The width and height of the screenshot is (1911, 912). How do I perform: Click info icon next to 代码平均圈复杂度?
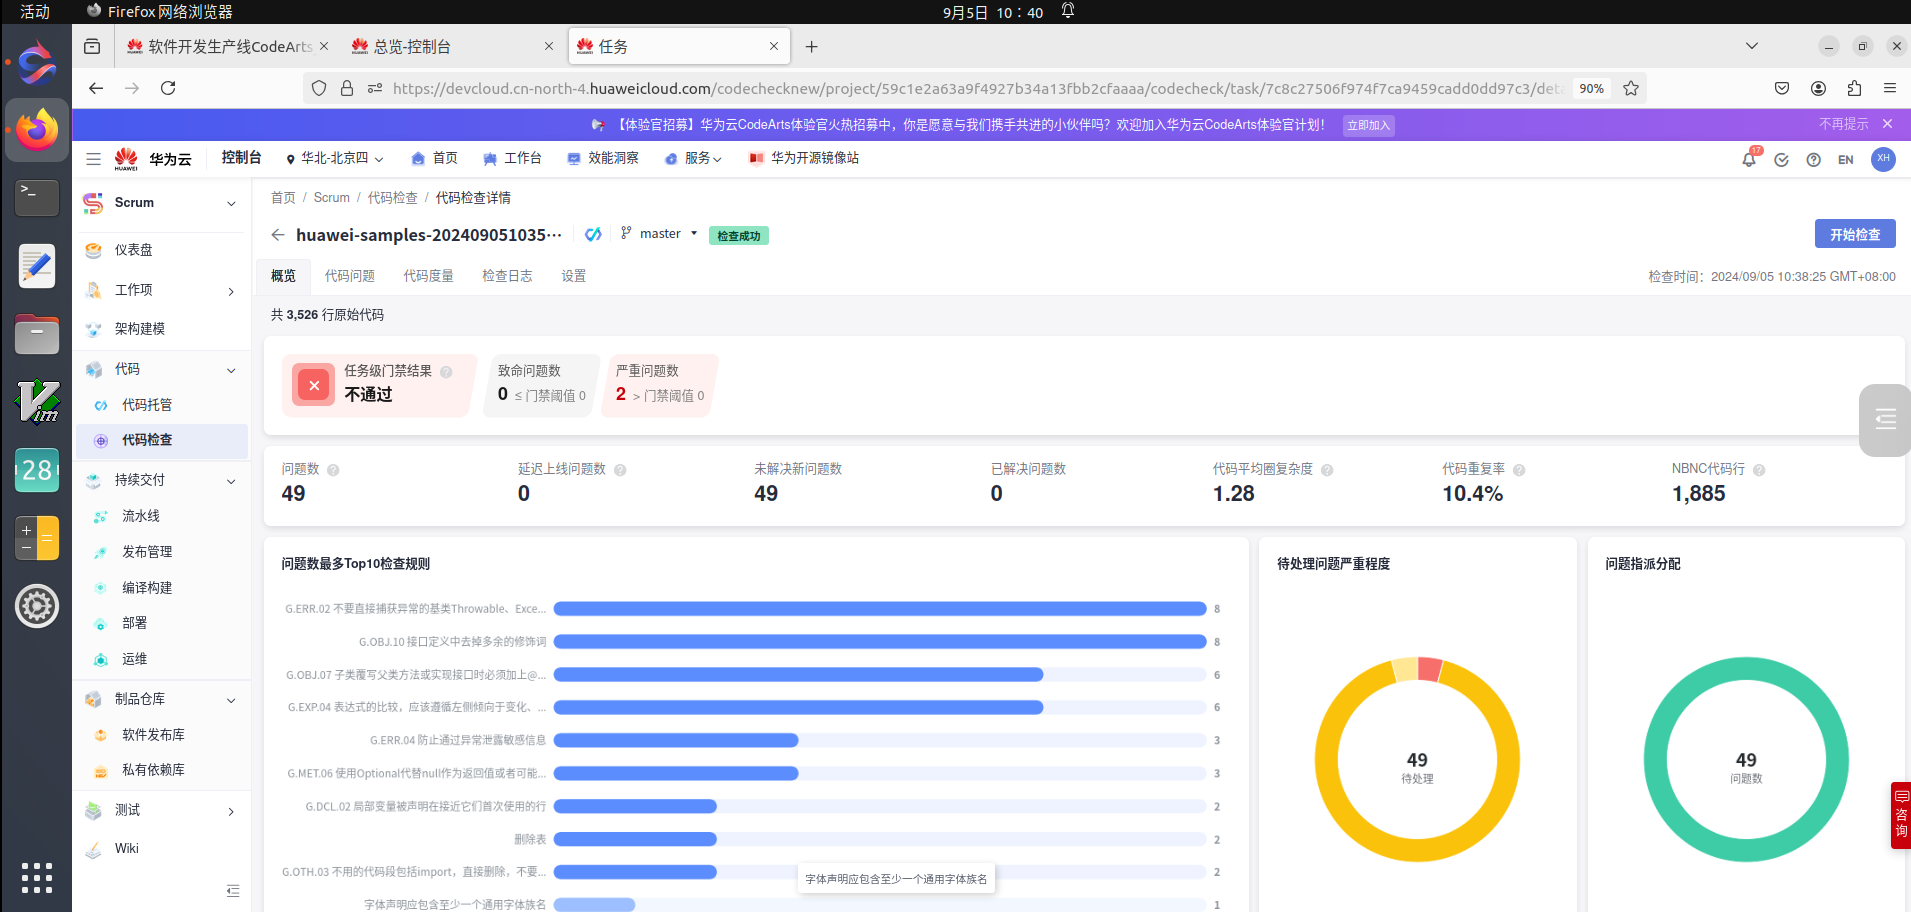1327,470
